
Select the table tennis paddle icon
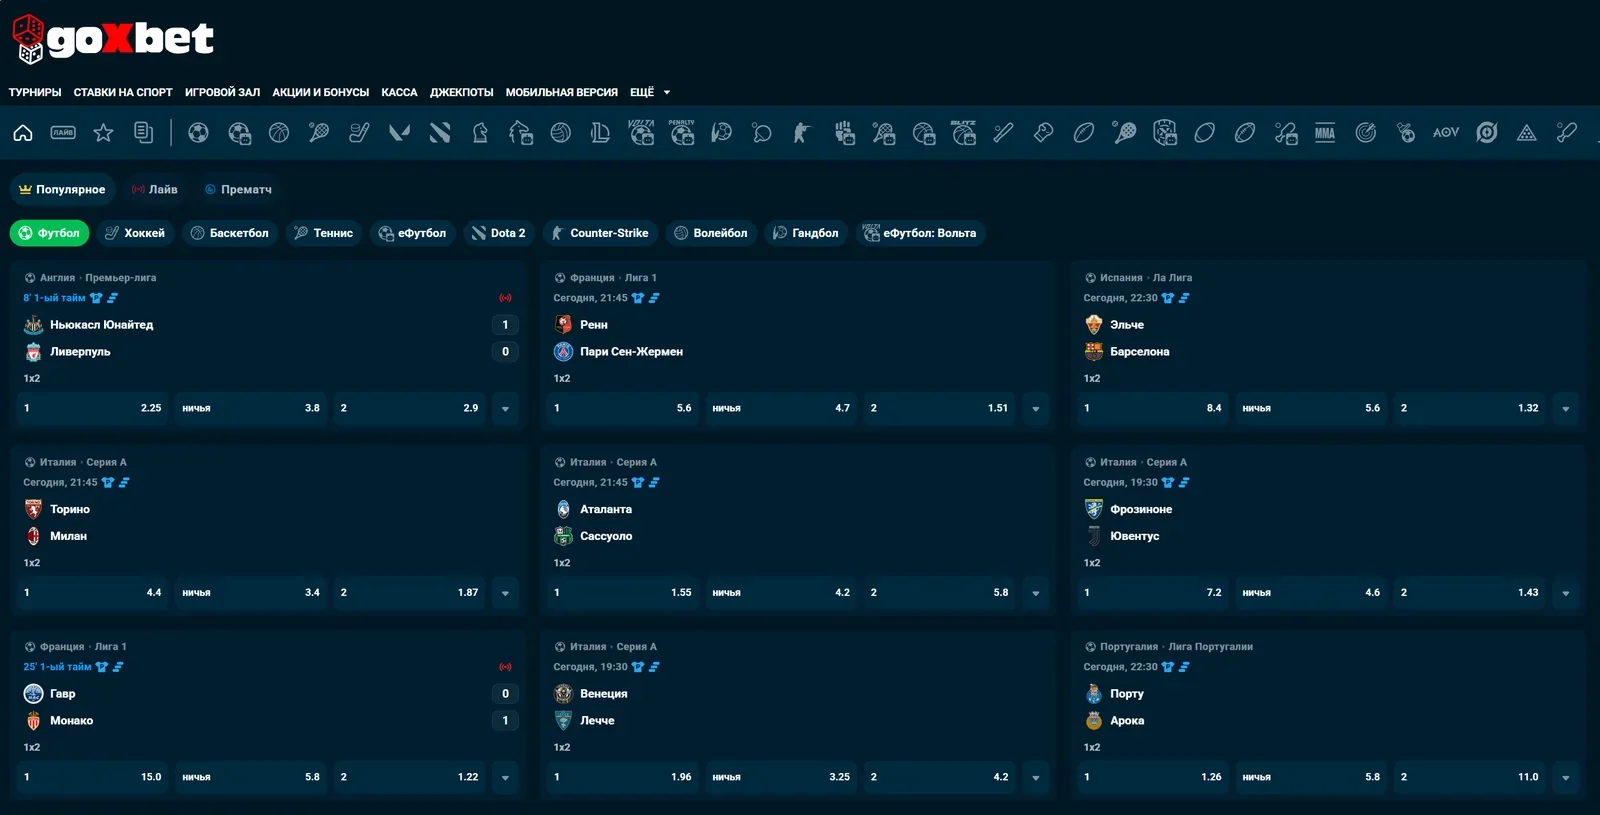click(x=762, y=132)
